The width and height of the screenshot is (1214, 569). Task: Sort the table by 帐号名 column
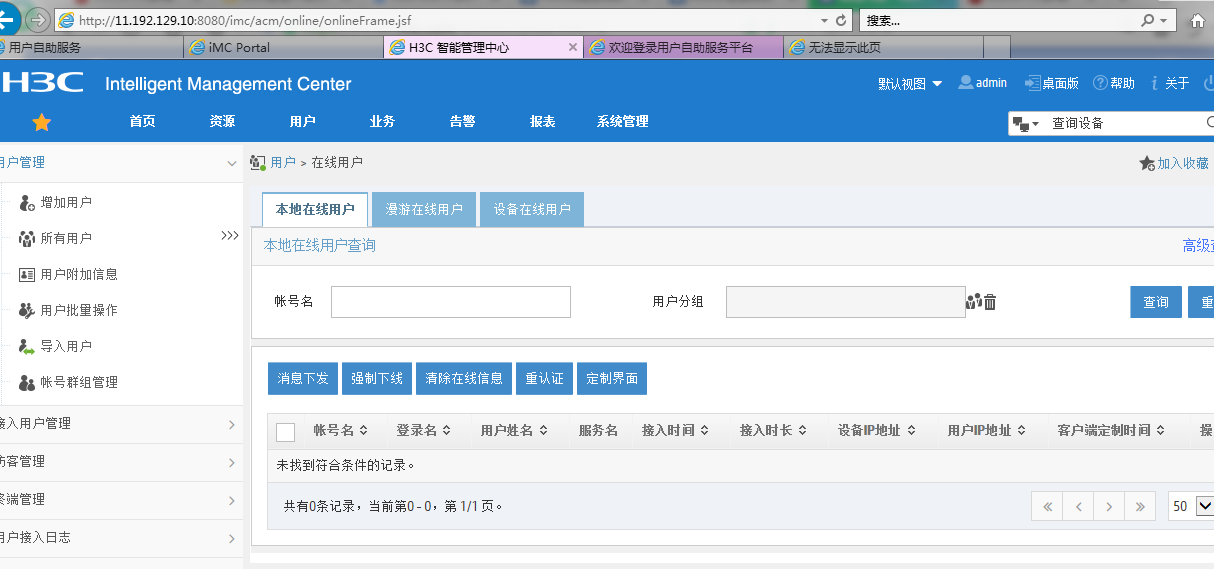tap(341, 431)
